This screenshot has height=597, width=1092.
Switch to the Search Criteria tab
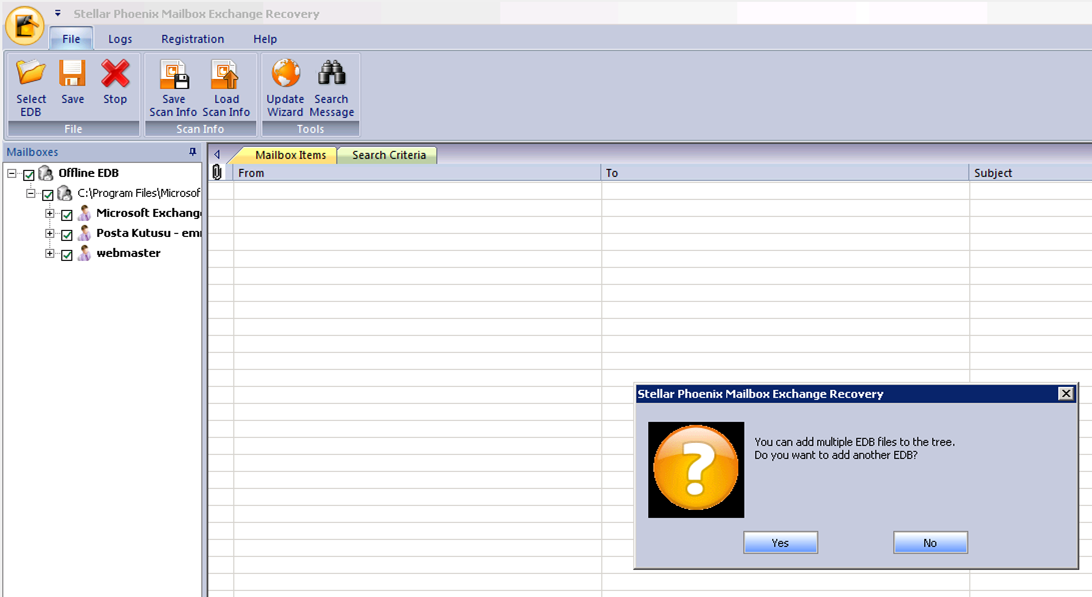389,155
